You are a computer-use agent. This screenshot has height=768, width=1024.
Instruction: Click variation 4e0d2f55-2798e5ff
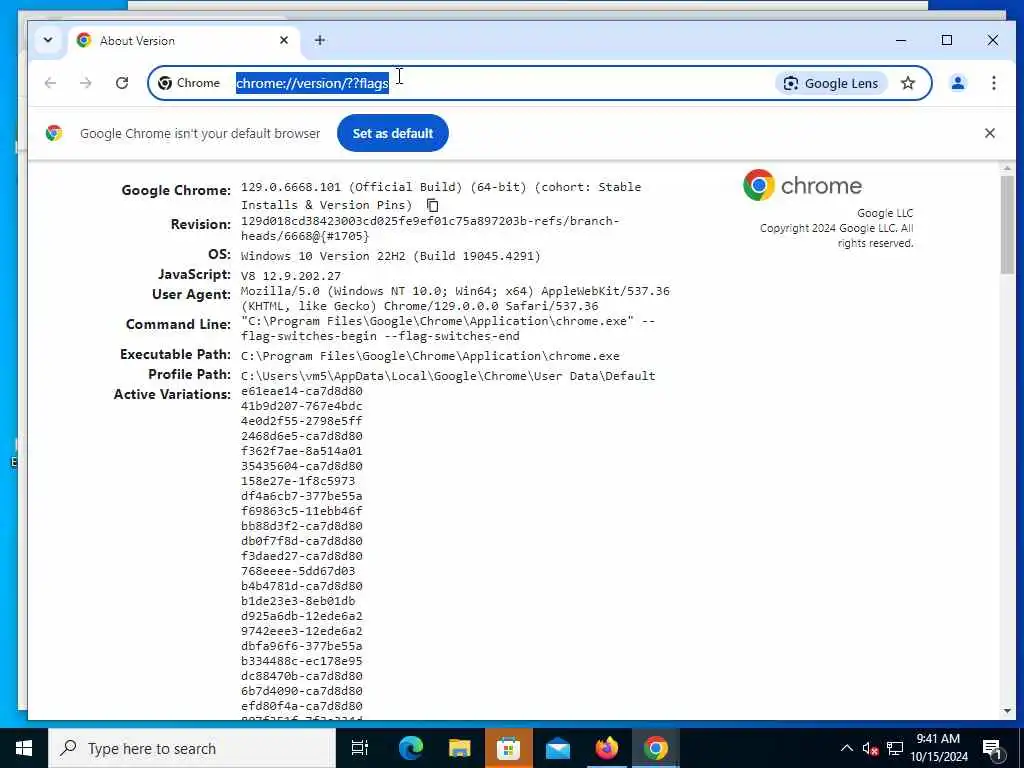pos(302,421)
